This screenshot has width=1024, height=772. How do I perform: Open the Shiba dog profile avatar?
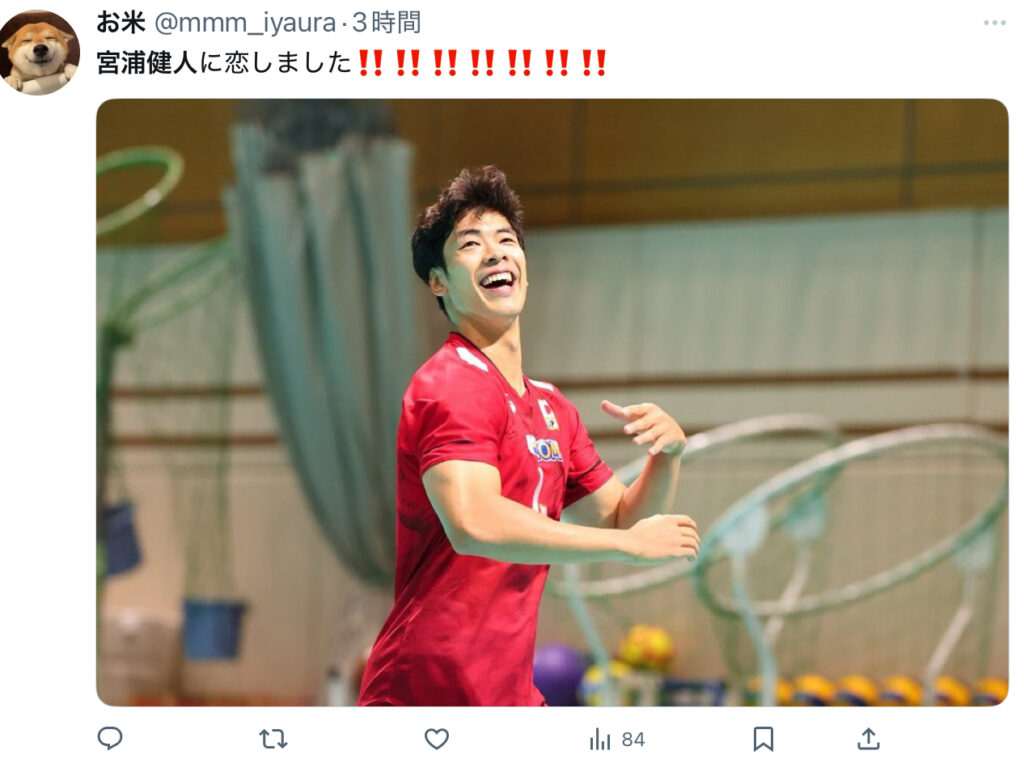(39, 52)
